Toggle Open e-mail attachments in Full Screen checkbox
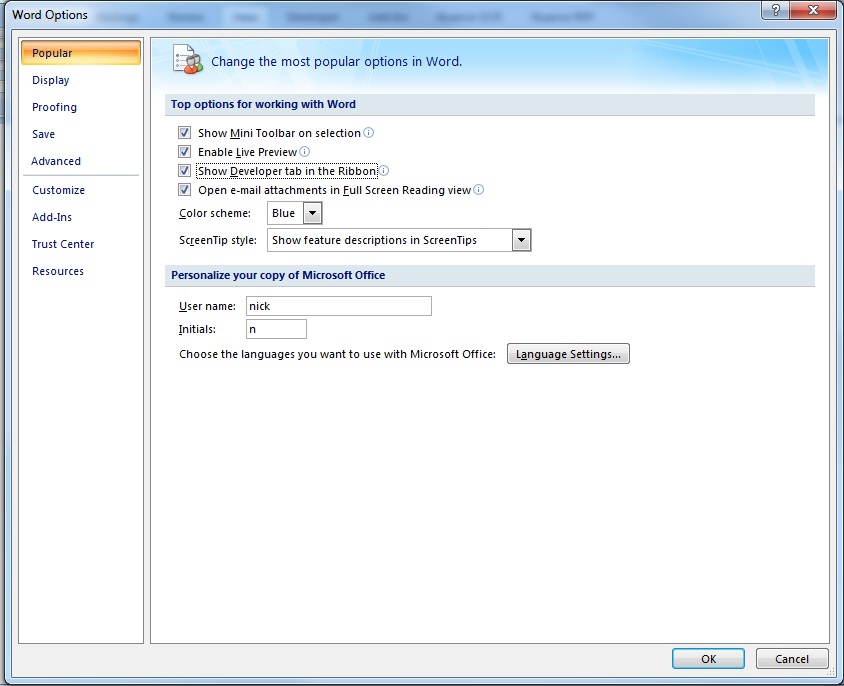This screenshot has height=686, width=844. 184,190
